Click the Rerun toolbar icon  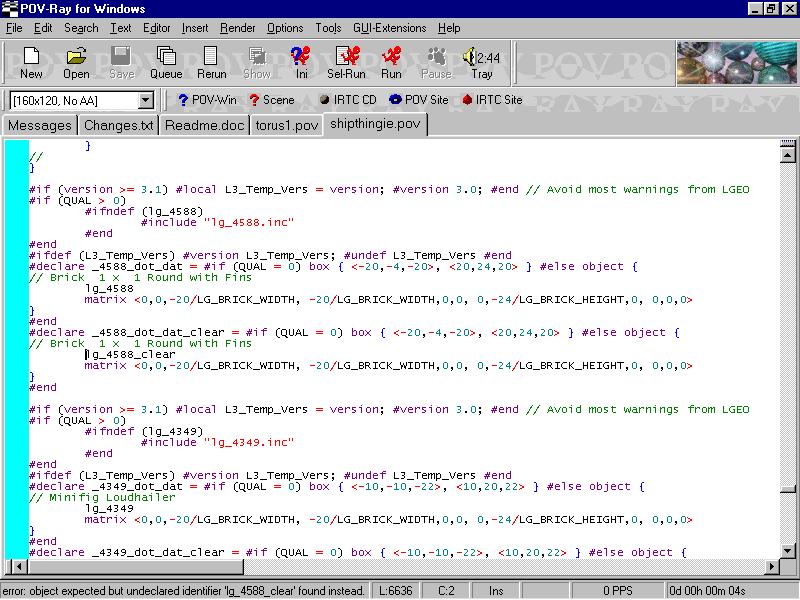pos(211,62)
